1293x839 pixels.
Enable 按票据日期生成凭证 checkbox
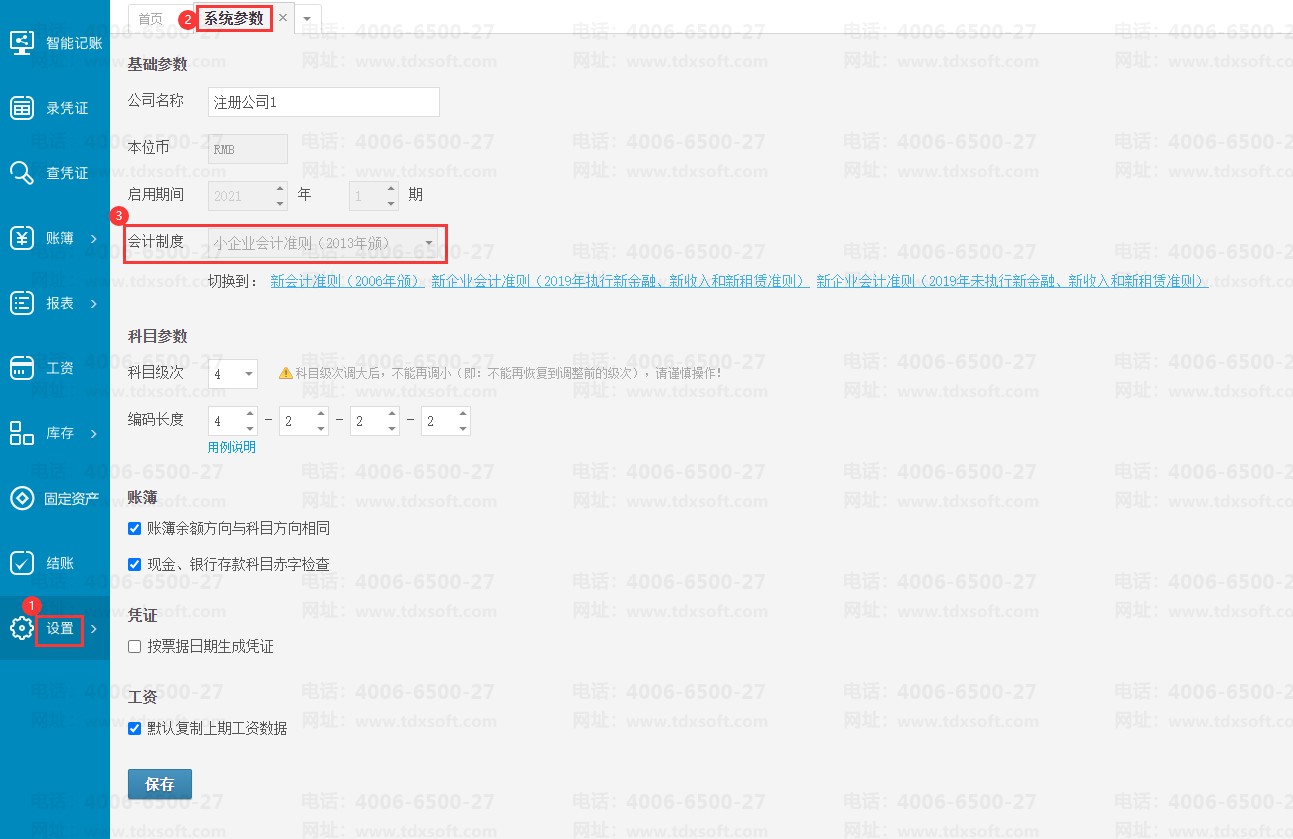135,647
